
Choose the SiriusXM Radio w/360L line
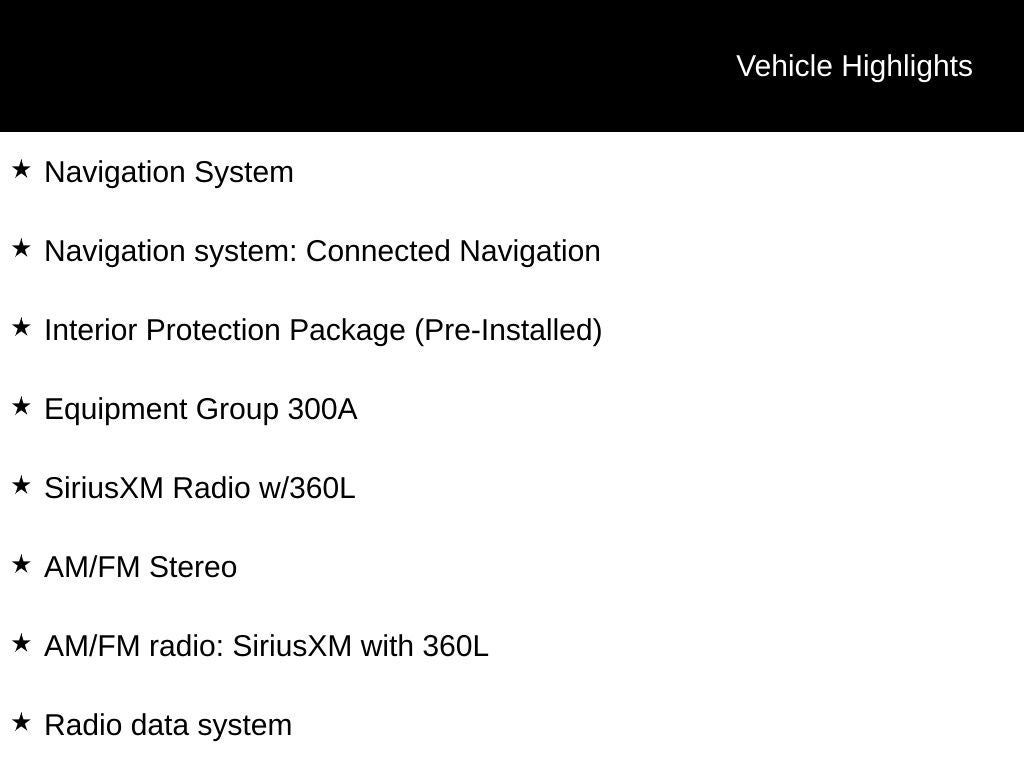[x=199, y=488]
